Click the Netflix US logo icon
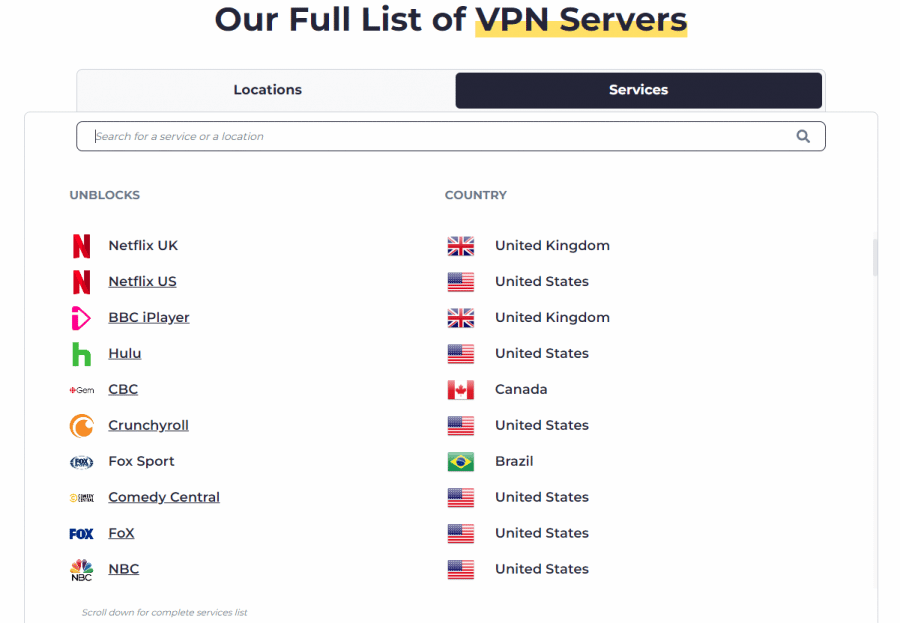This screenshot has width=900, height=623. [82, 282]
